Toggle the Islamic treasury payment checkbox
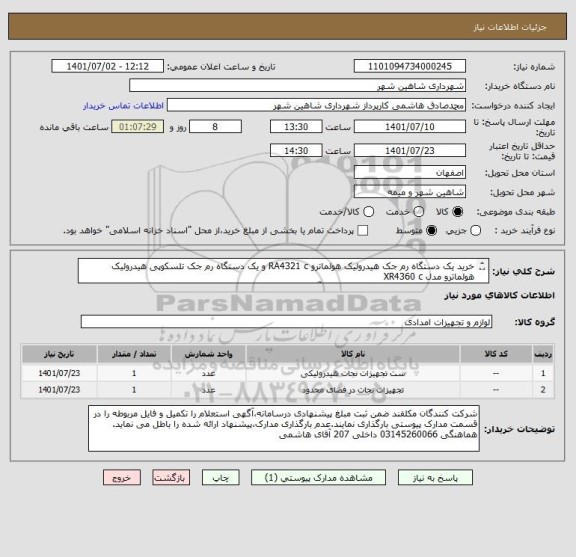 tap(363, 231)
